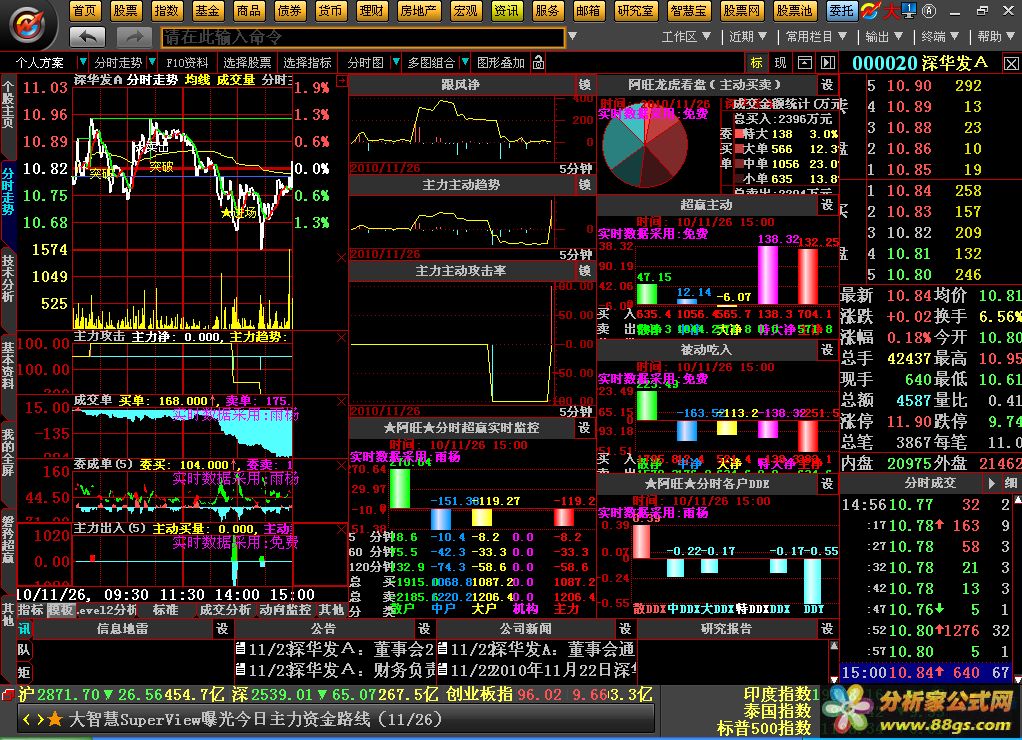This screenshot has width=1022, height=740.
Task: Click the command input field
Action: [x=362, y=37]
